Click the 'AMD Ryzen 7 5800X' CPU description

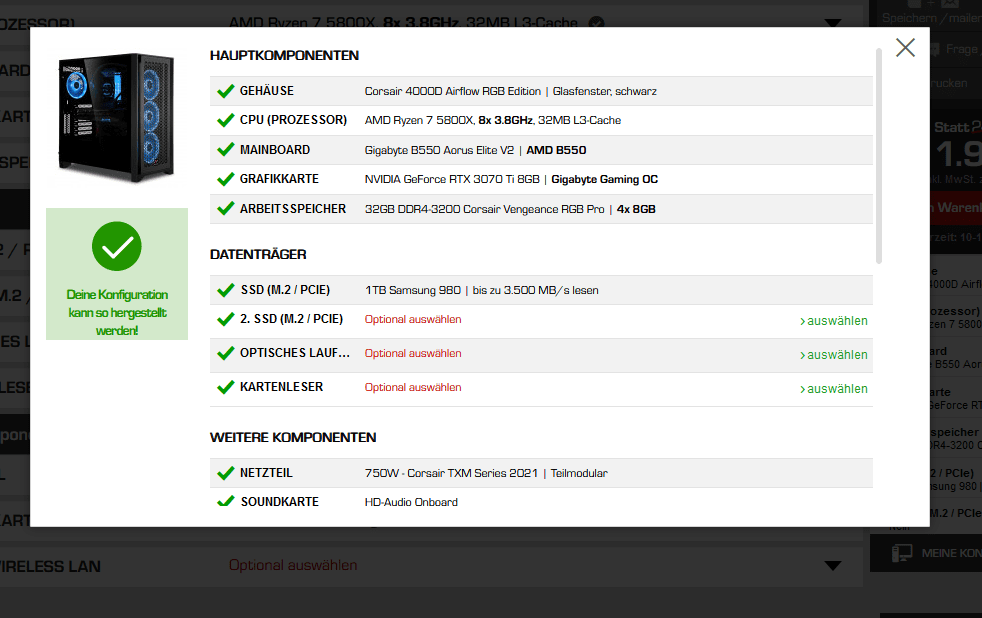coord(418,120)
